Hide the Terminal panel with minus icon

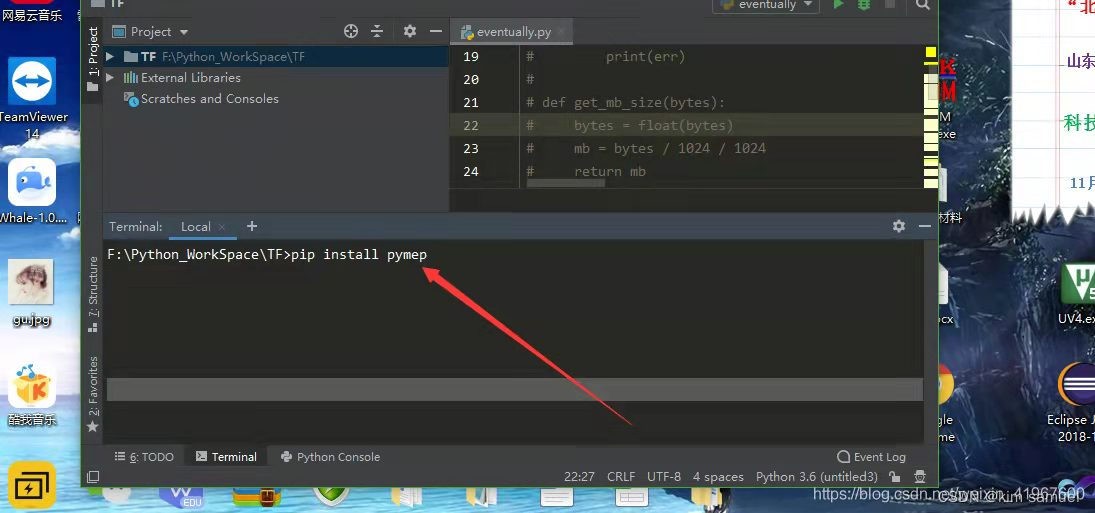coord(925,226)
